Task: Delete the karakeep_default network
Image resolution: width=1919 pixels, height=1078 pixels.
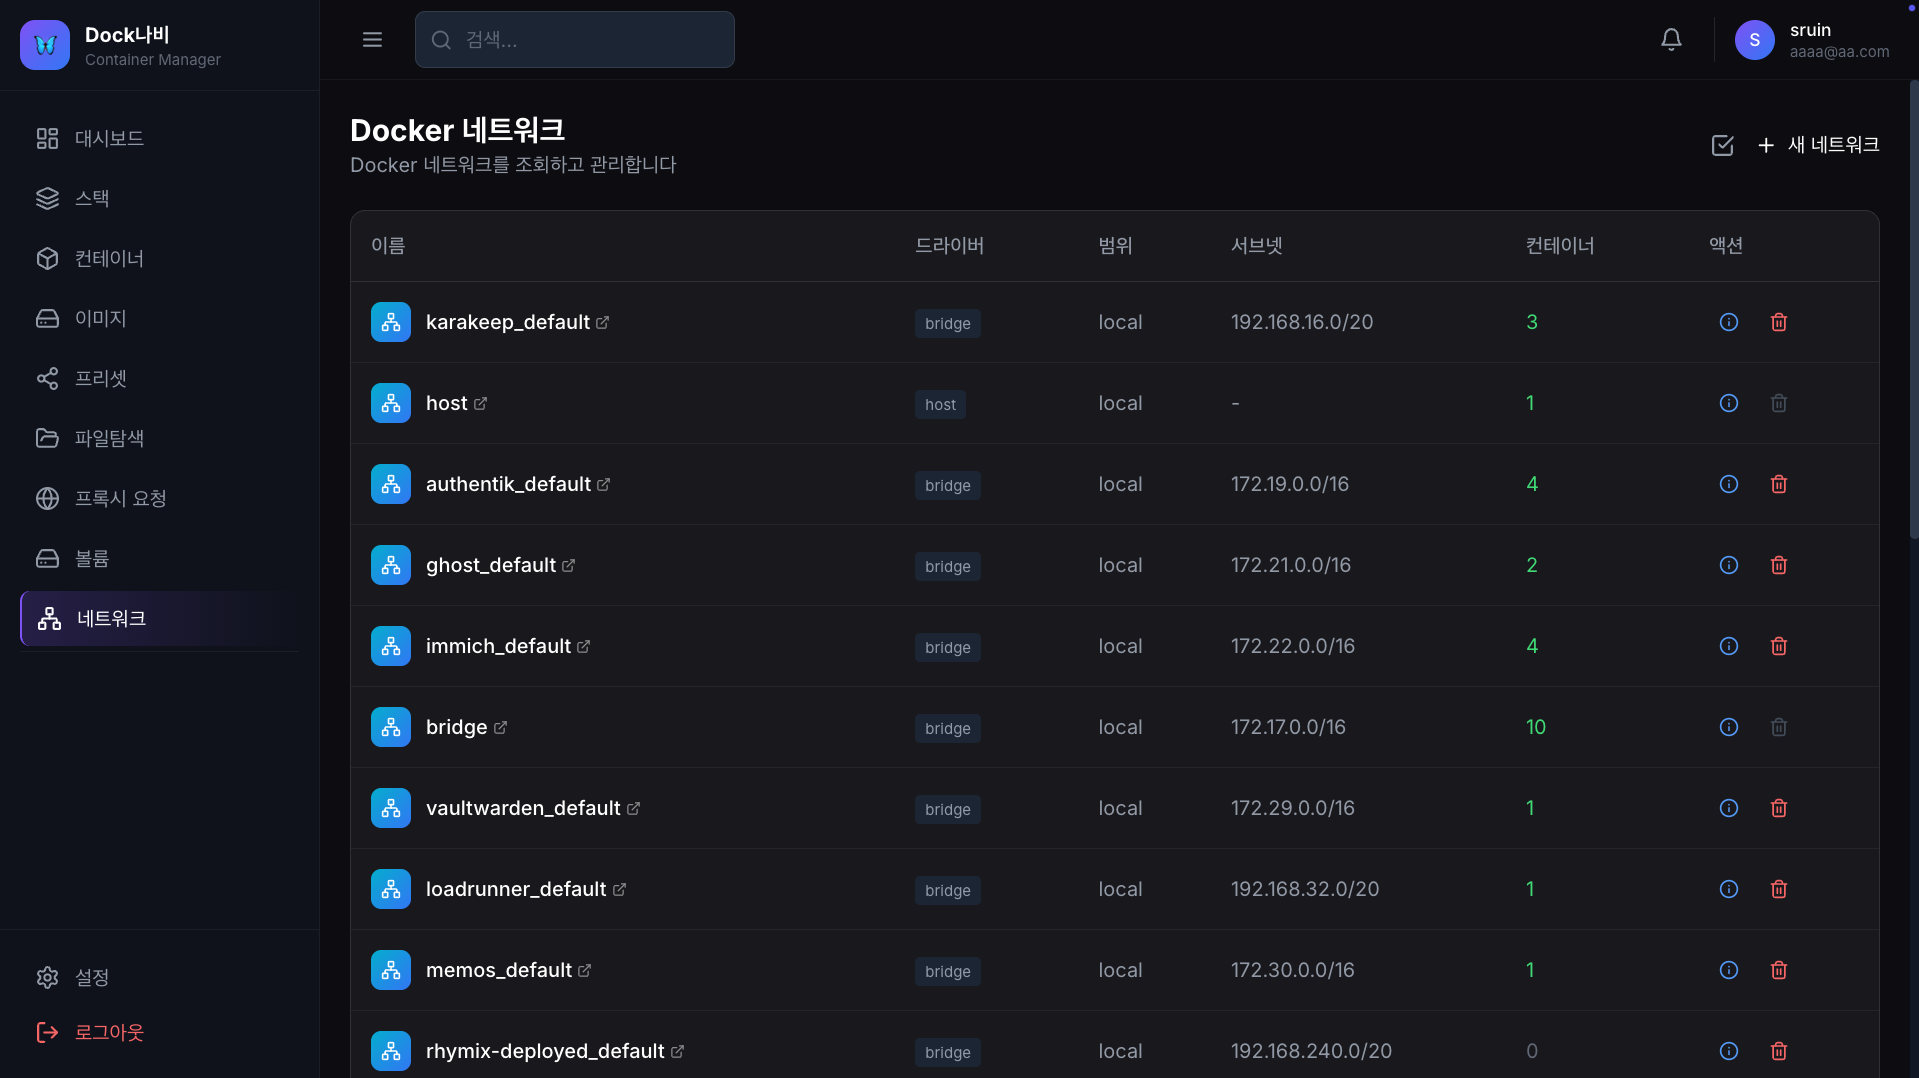Action: click(1779, 322)
